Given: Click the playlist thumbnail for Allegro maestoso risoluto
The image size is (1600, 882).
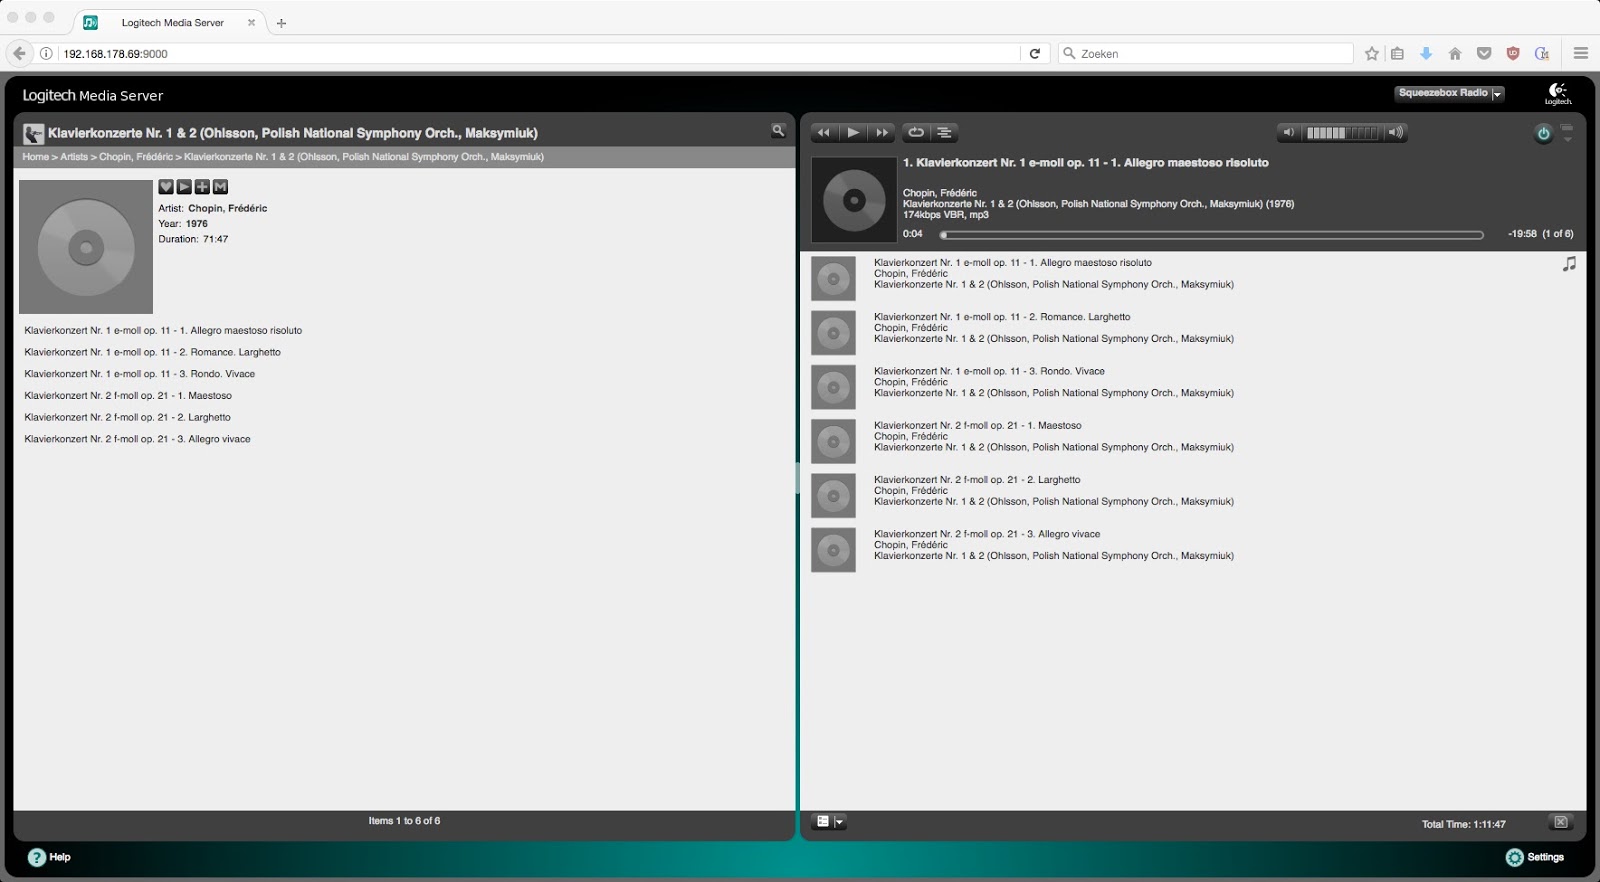Looking at the screenshot, I should point(833,279).
